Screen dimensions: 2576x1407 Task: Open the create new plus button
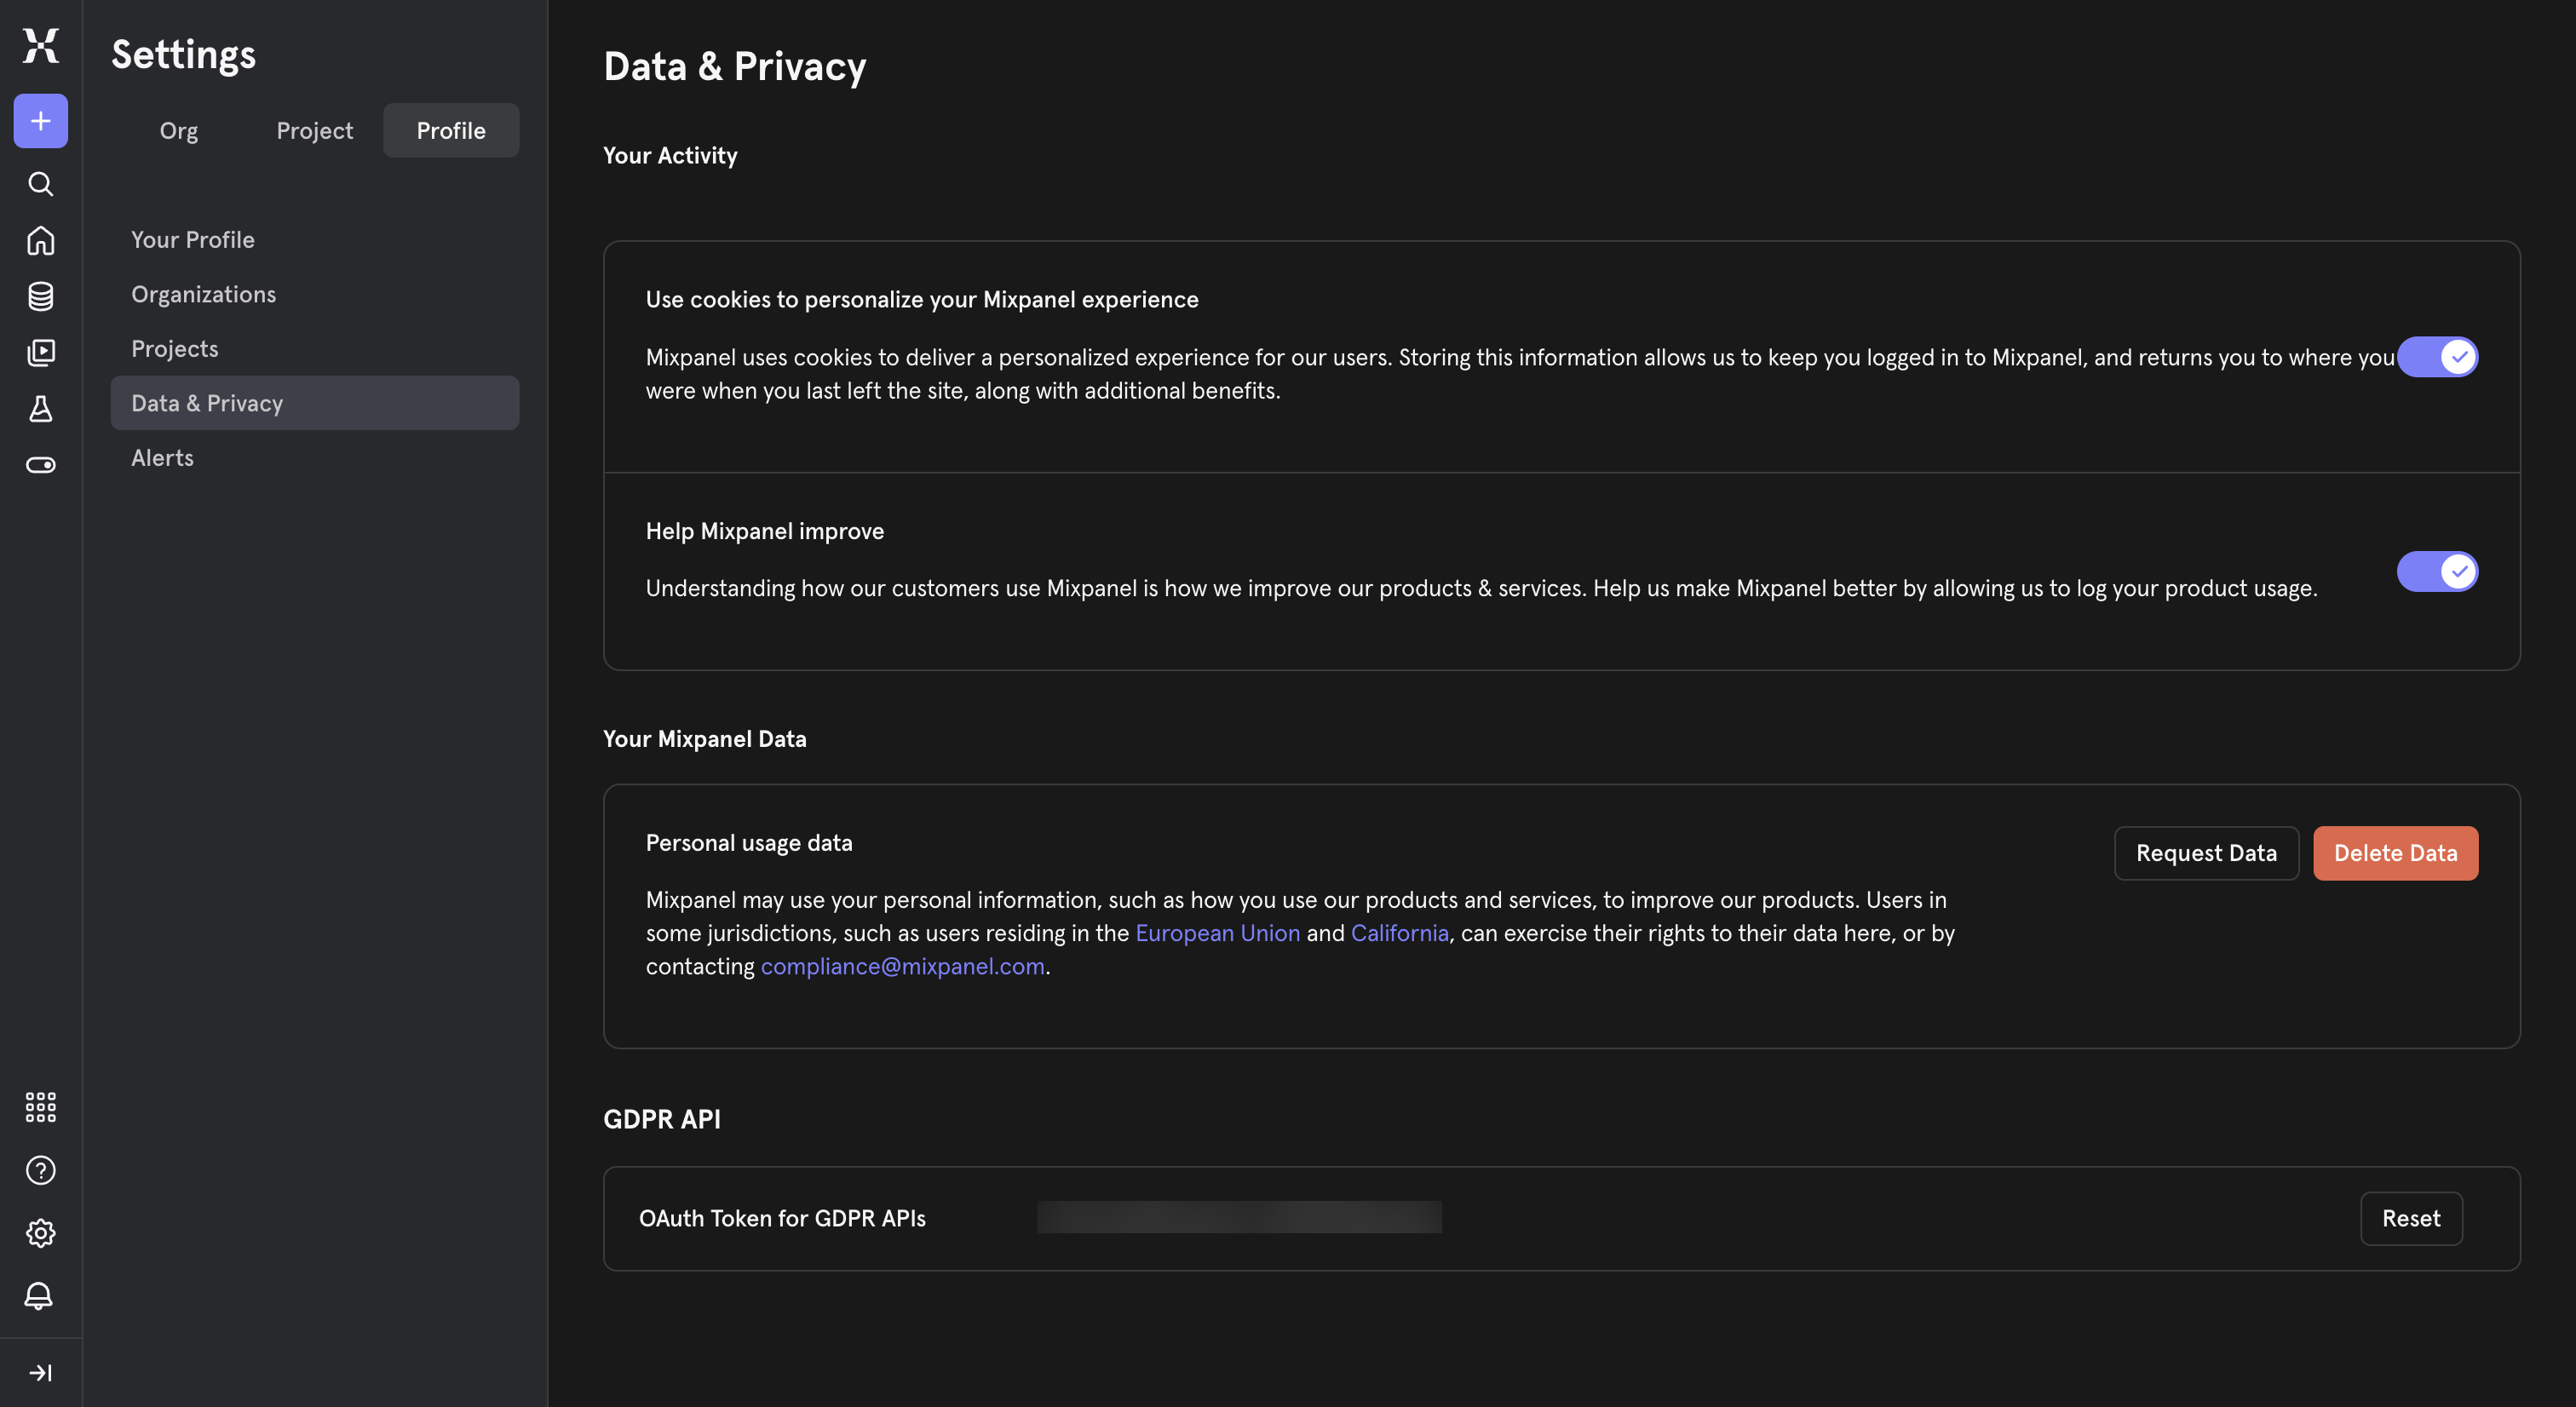click(x=41, y=121)
